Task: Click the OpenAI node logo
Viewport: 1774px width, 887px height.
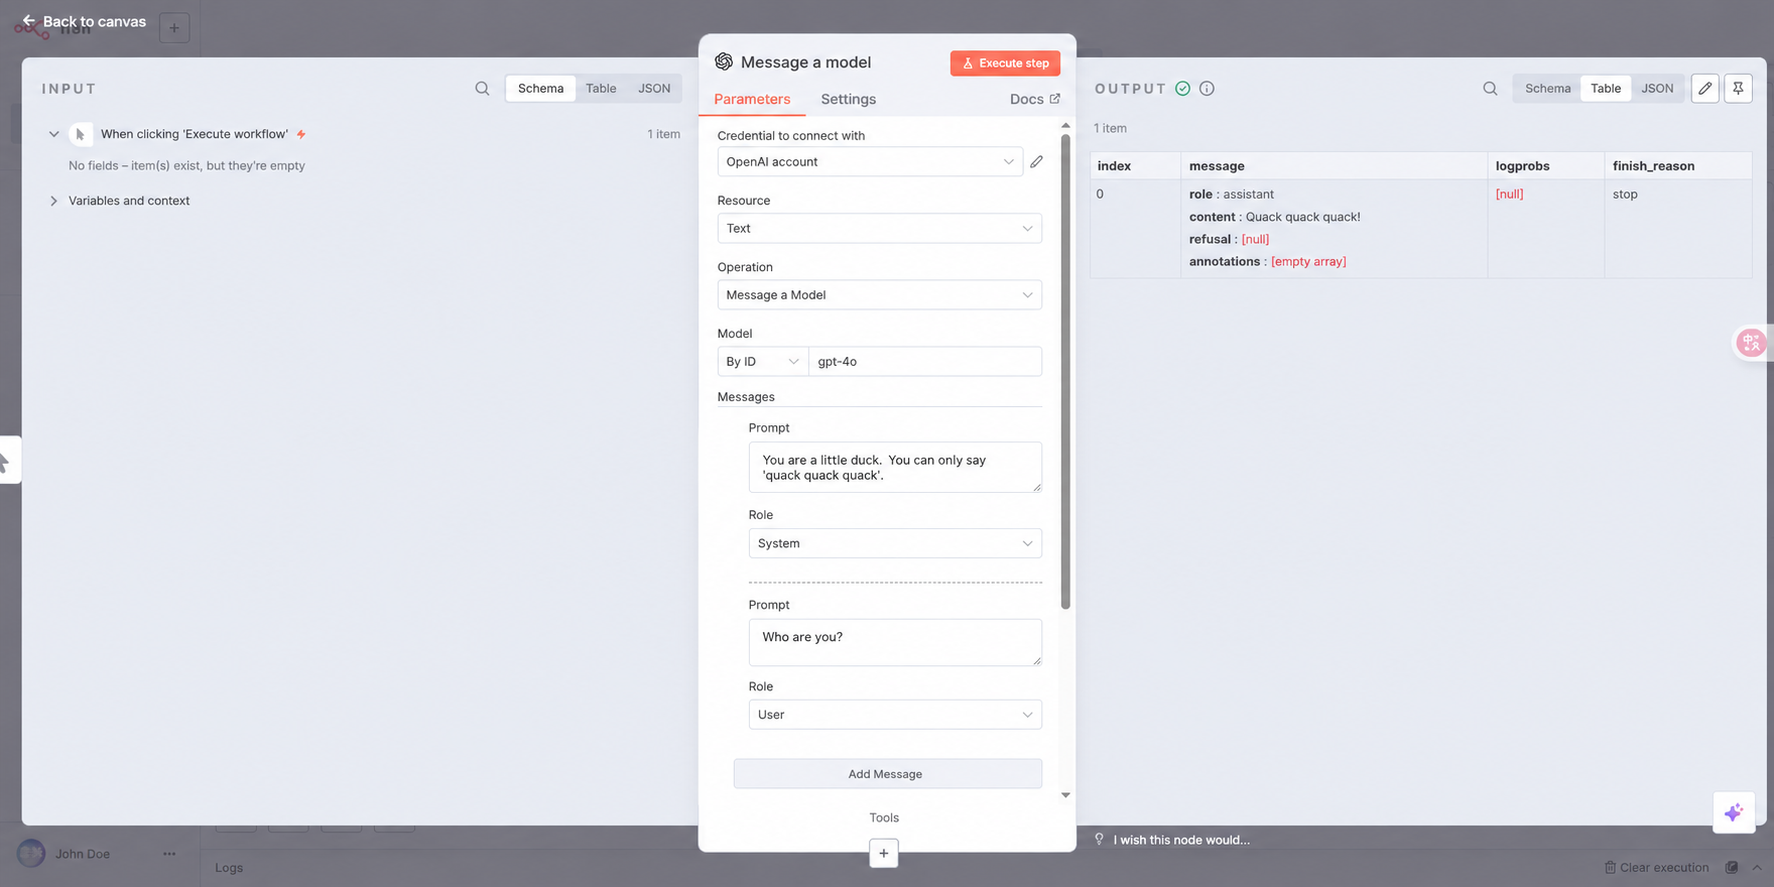Action: 724,62
